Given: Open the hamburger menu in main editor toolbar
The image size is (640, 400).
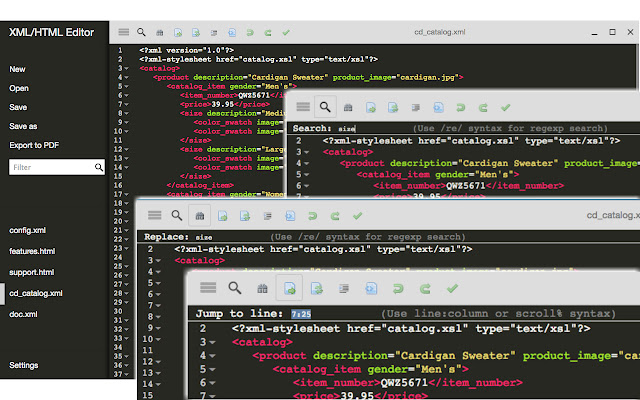Looking at the screenshot, I should (124, 32).
